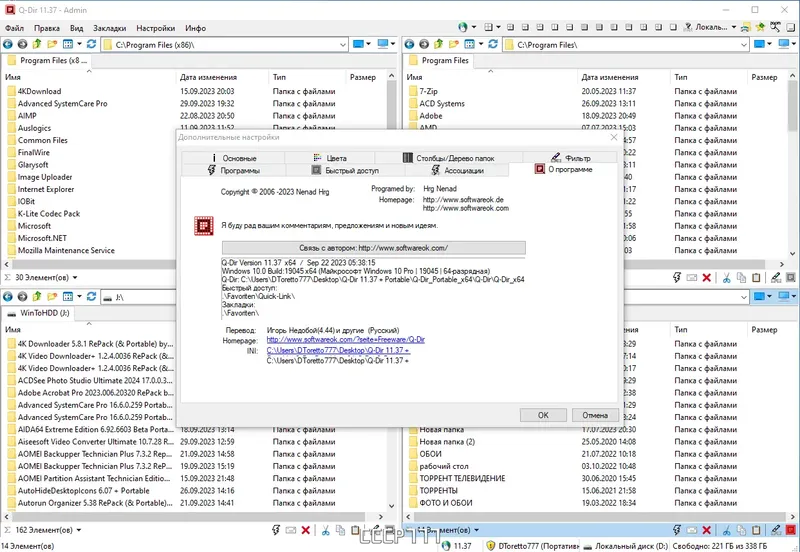This screenshot has width=800, height=552.
Task: Click Локальный диск (D:) in status bar
Action: tap(625, 546)
